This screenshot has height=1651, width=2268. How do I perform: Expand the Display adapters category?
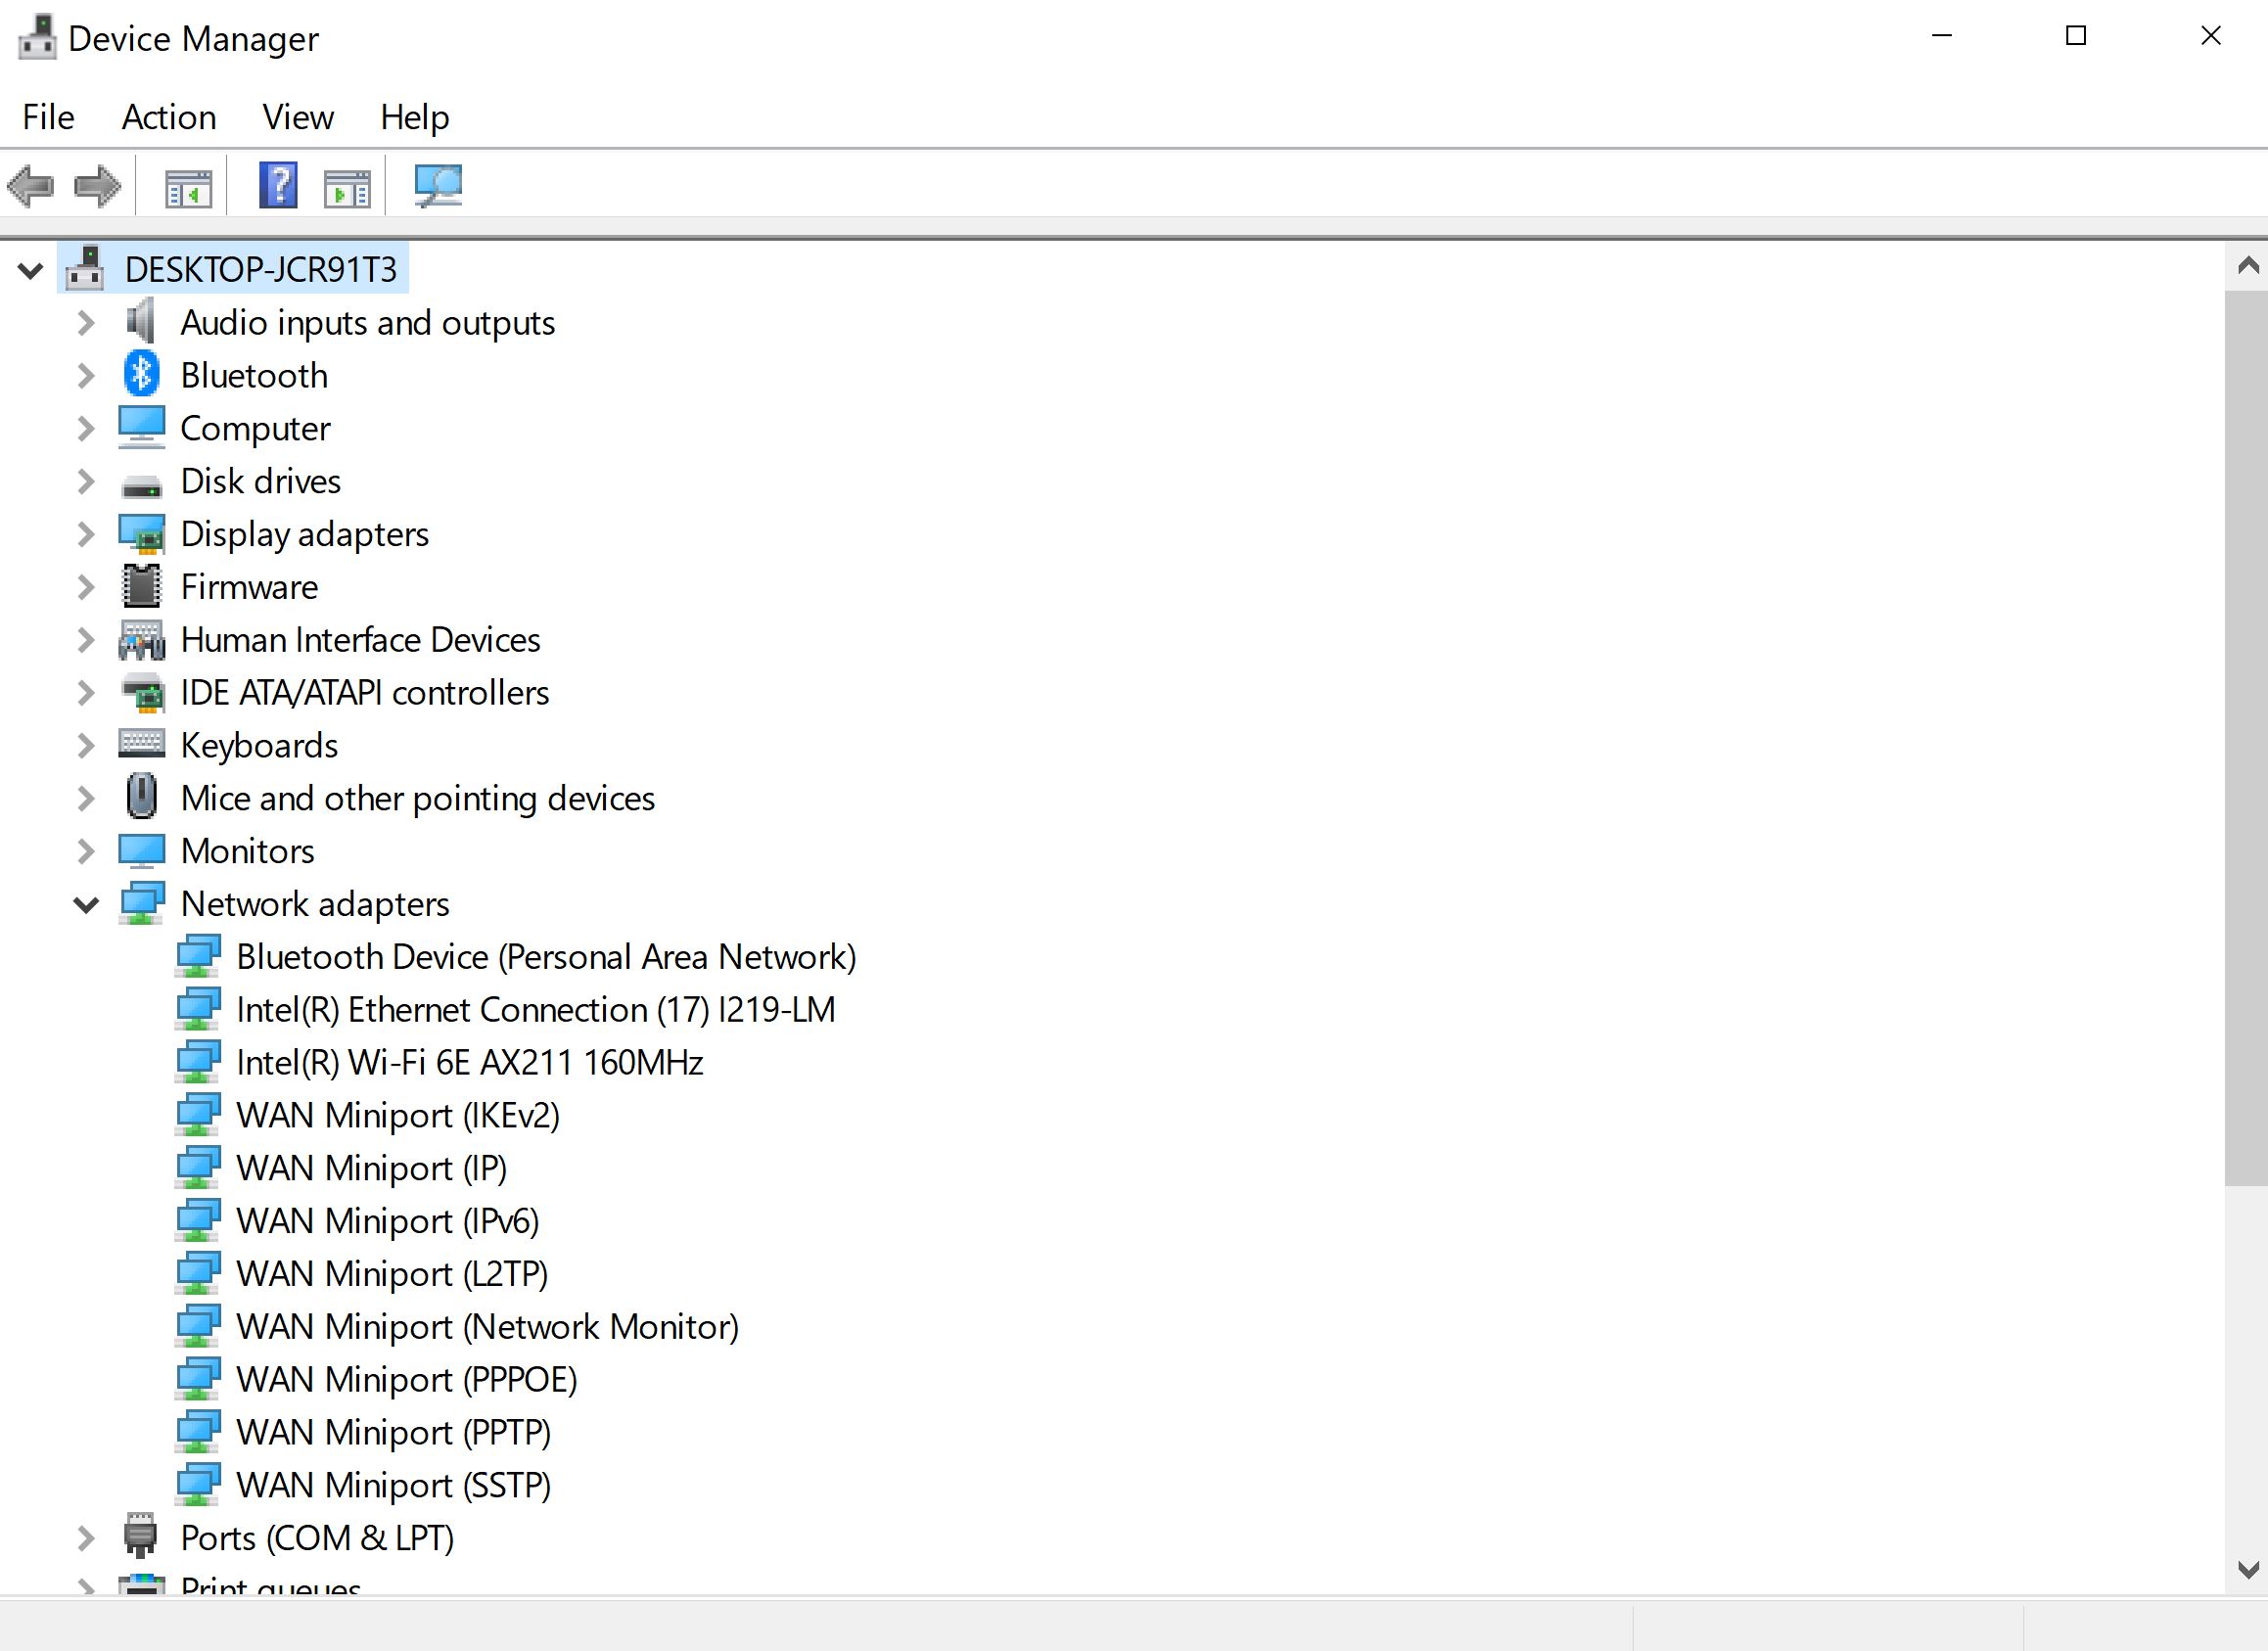tap(86, 535)
